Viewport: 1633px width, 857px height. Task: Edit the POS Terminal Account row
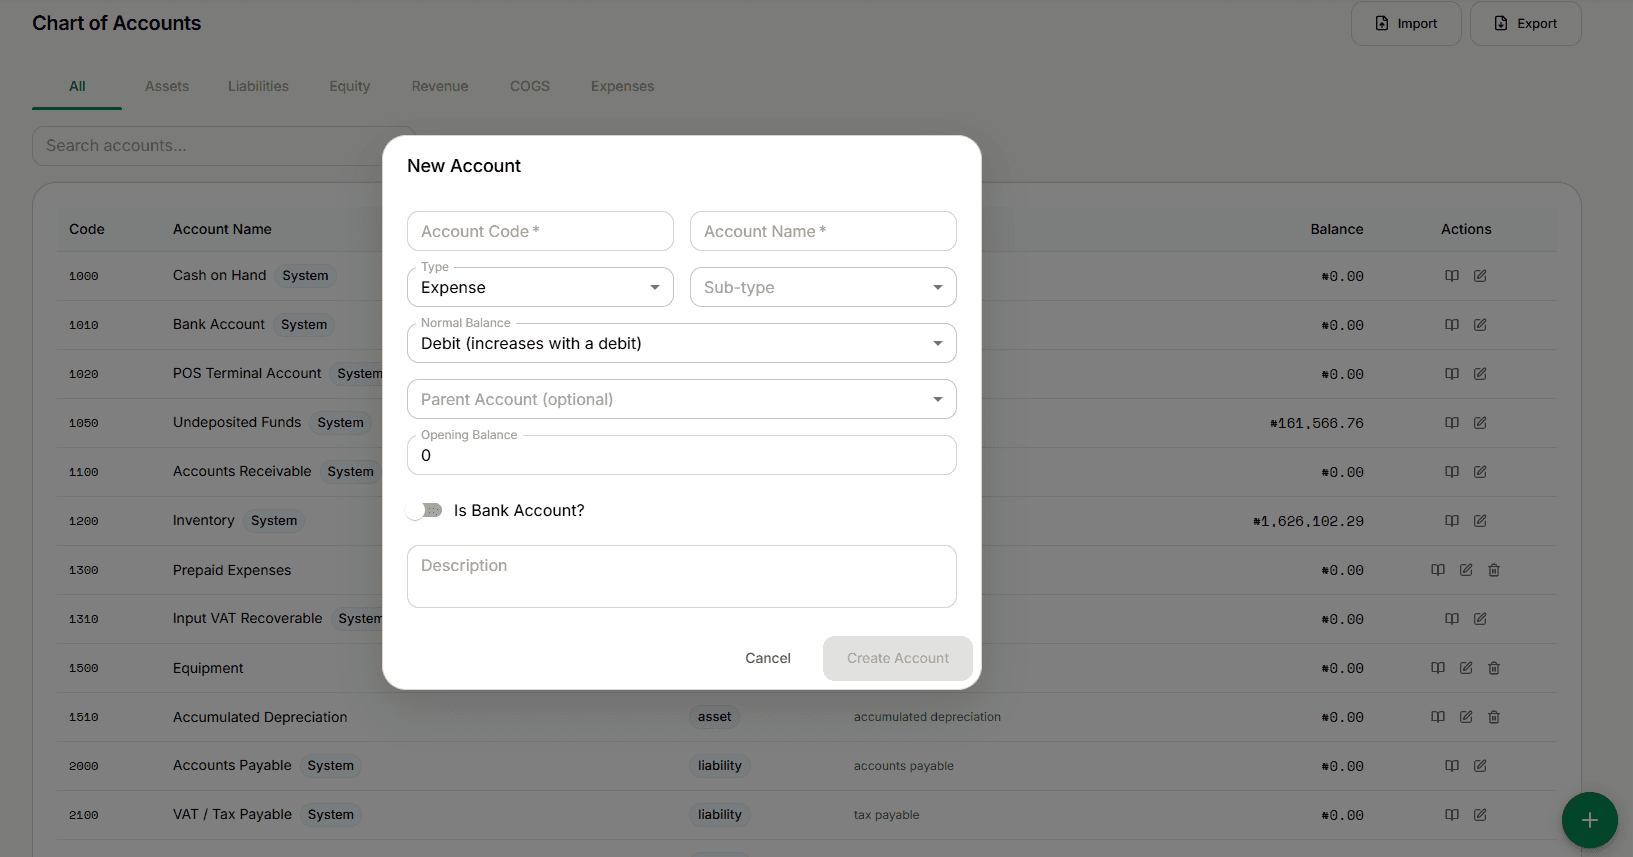click(x=1480, y=374)
